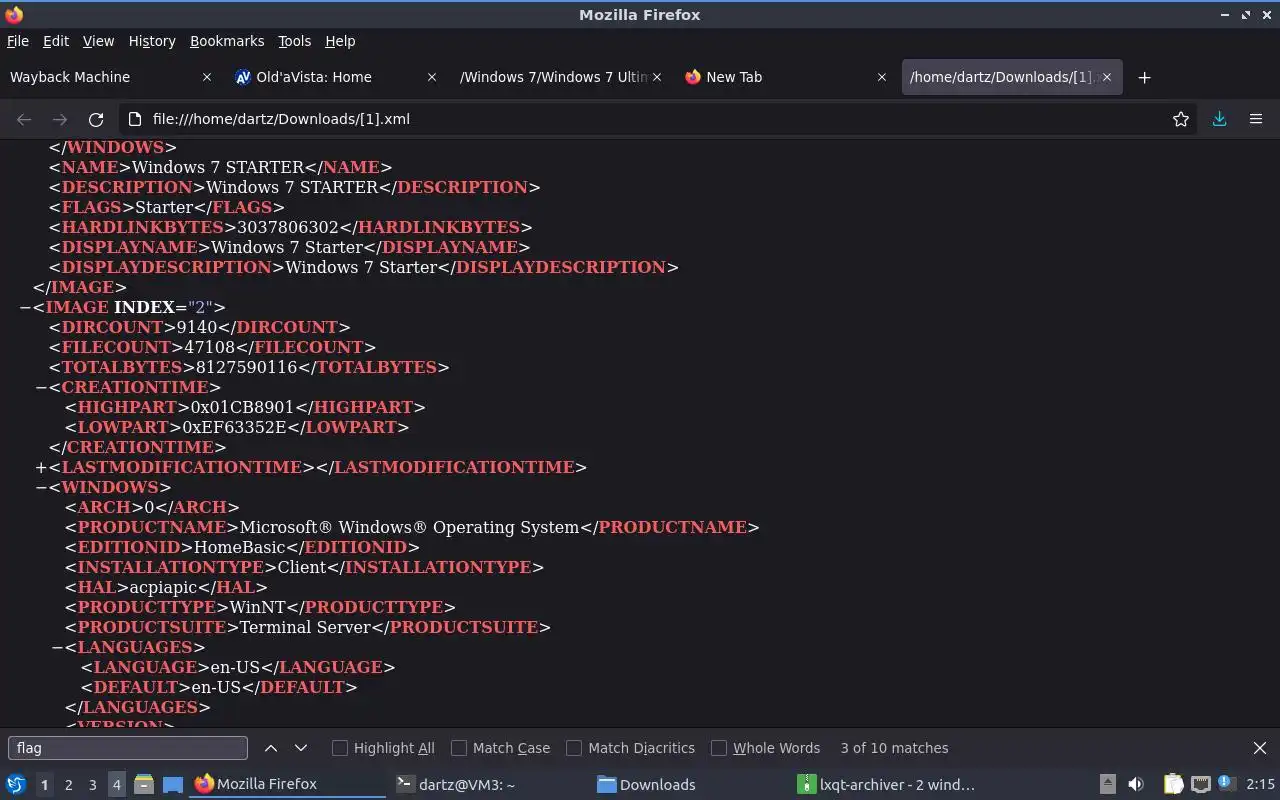Open the Help menu
This screenshot has width=1280, height=800.
[x=340, y=41]
